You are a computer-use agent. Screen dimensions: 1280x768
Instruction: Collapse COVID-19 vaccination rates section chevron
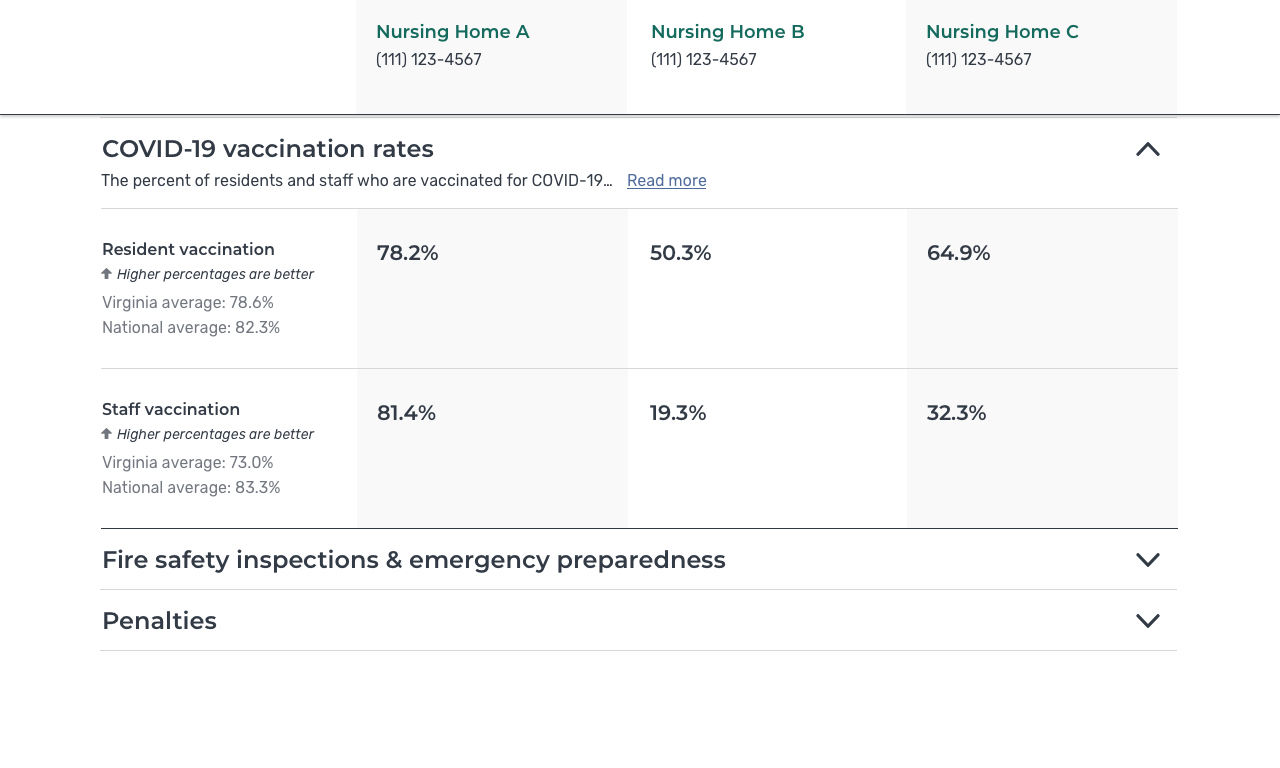[1147, 150]
